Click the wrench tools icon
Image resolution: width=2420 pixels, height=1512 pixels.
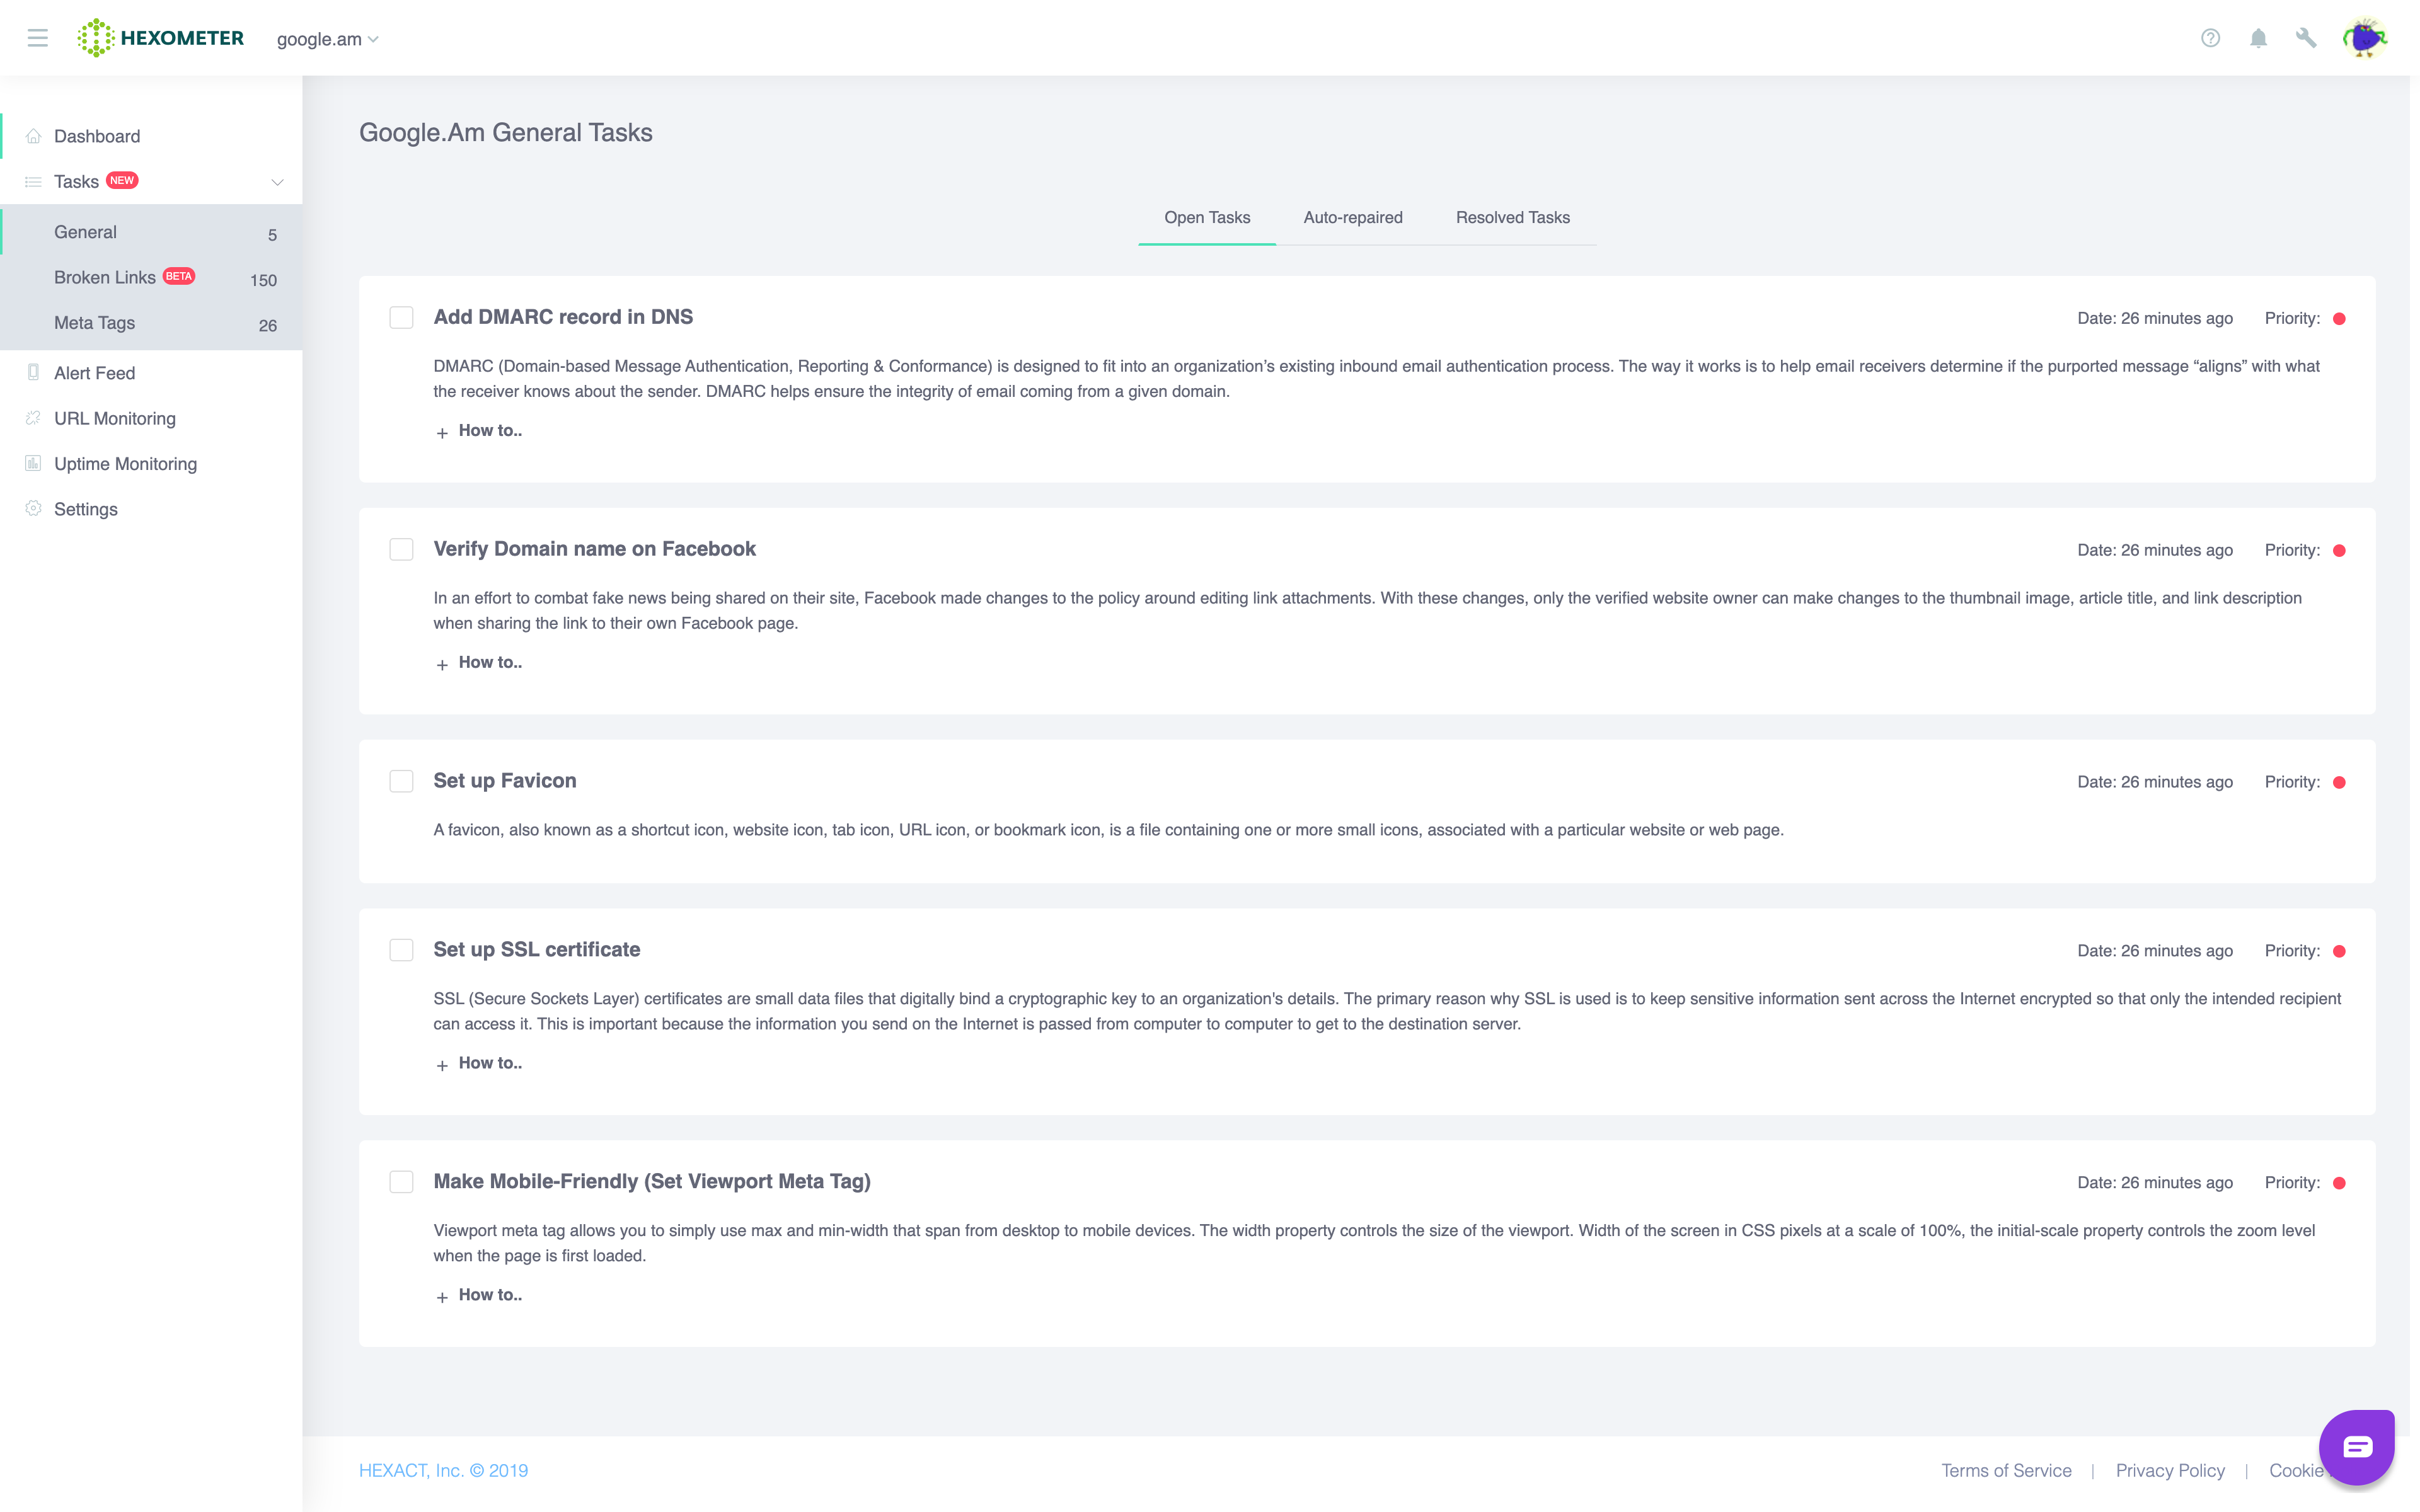point(2306,38)
